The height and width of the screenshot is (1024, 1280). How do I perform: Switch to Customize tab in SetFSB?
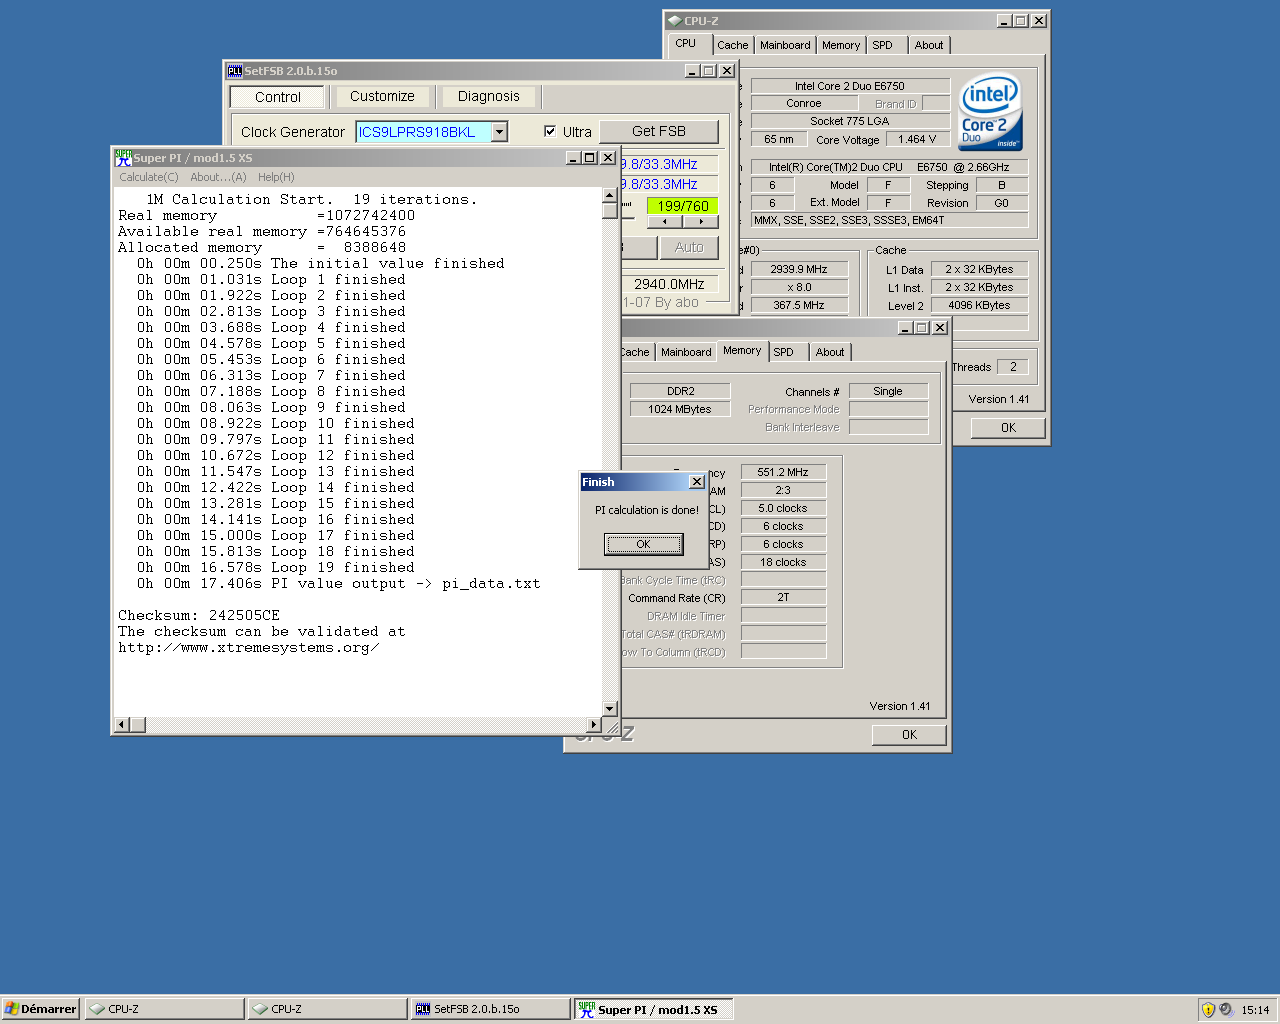click(382, 96)
